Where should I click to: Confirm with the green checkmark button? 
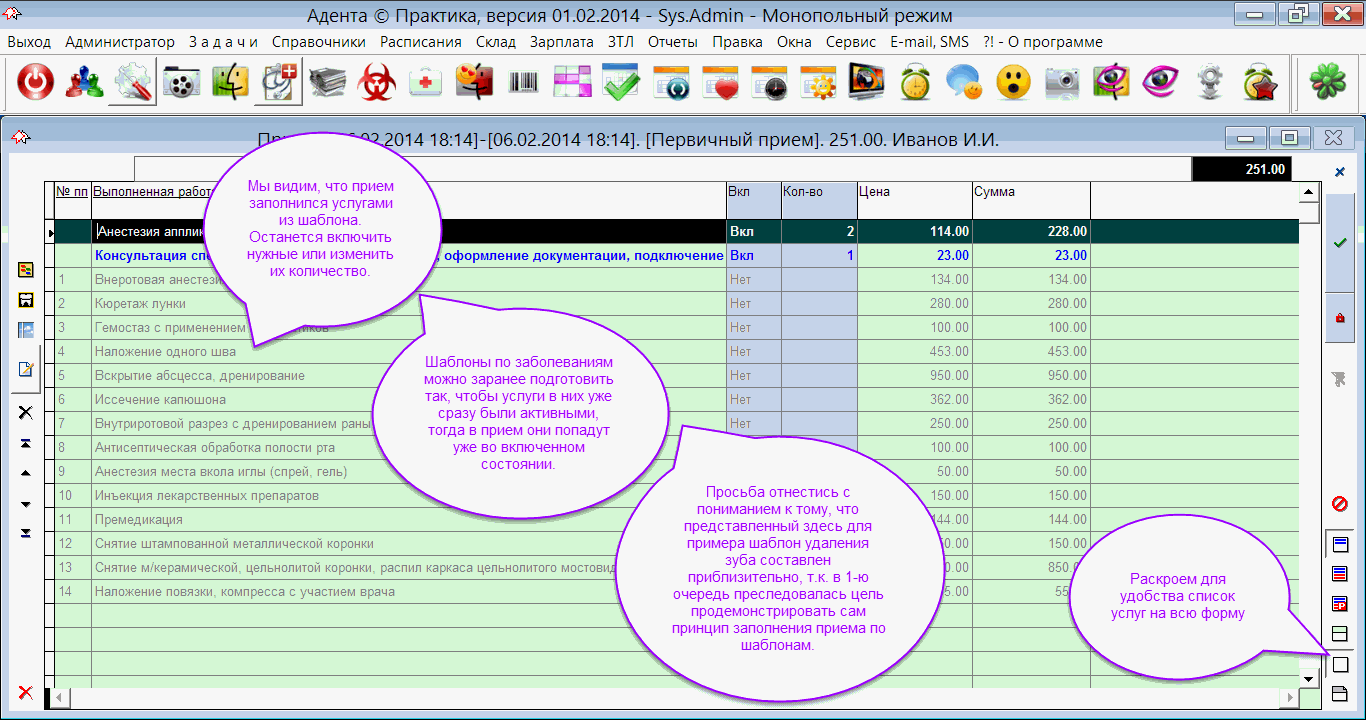coord(1340,243)
